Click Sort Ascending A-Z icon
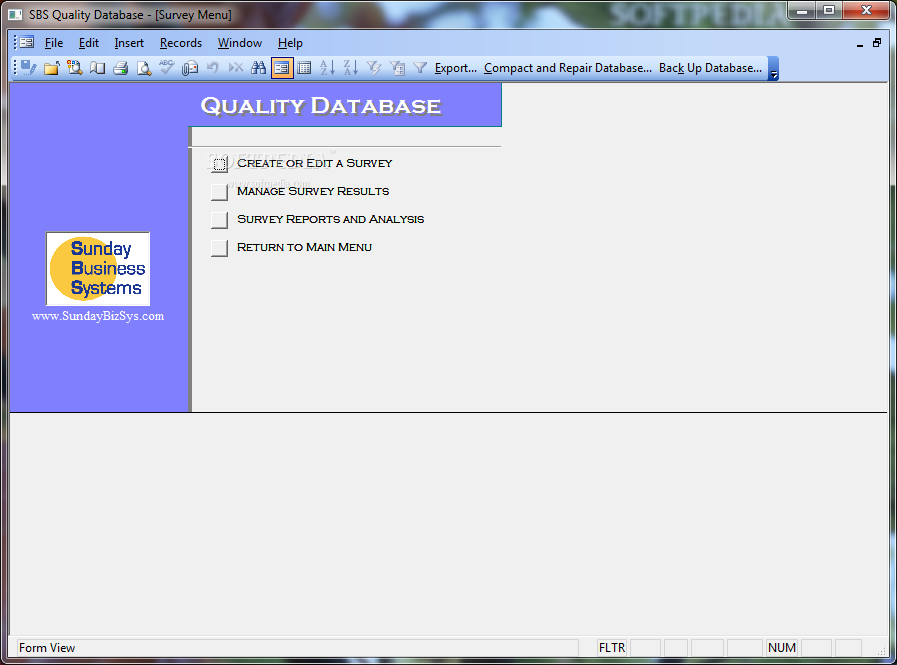This screenshot has height=665, width=897. pyautogui.click(x=327, y=68)
